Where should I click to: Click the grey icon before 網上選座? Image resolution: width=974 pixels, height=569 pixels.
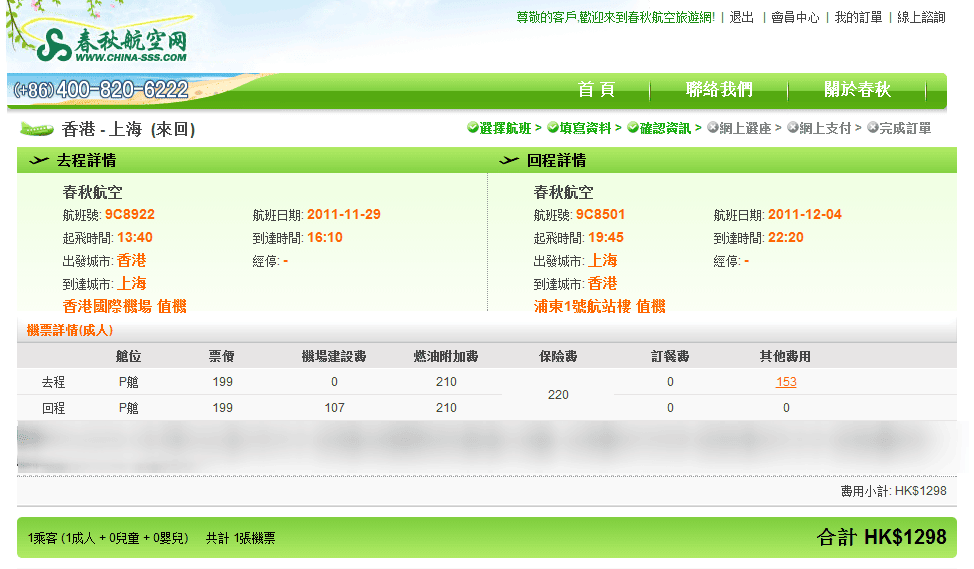712,128
